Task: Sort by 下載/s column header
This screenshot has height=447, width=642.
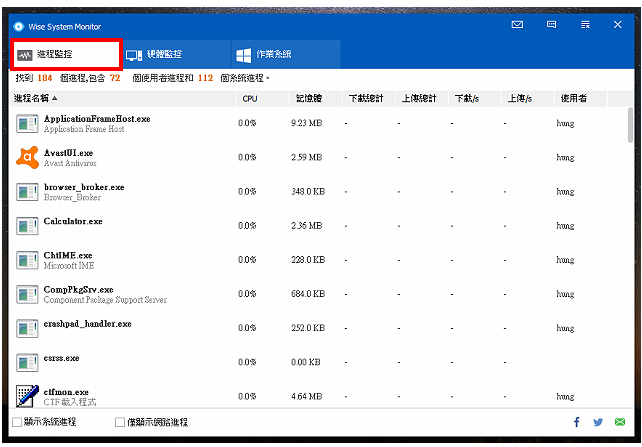Action: [475, 99]
